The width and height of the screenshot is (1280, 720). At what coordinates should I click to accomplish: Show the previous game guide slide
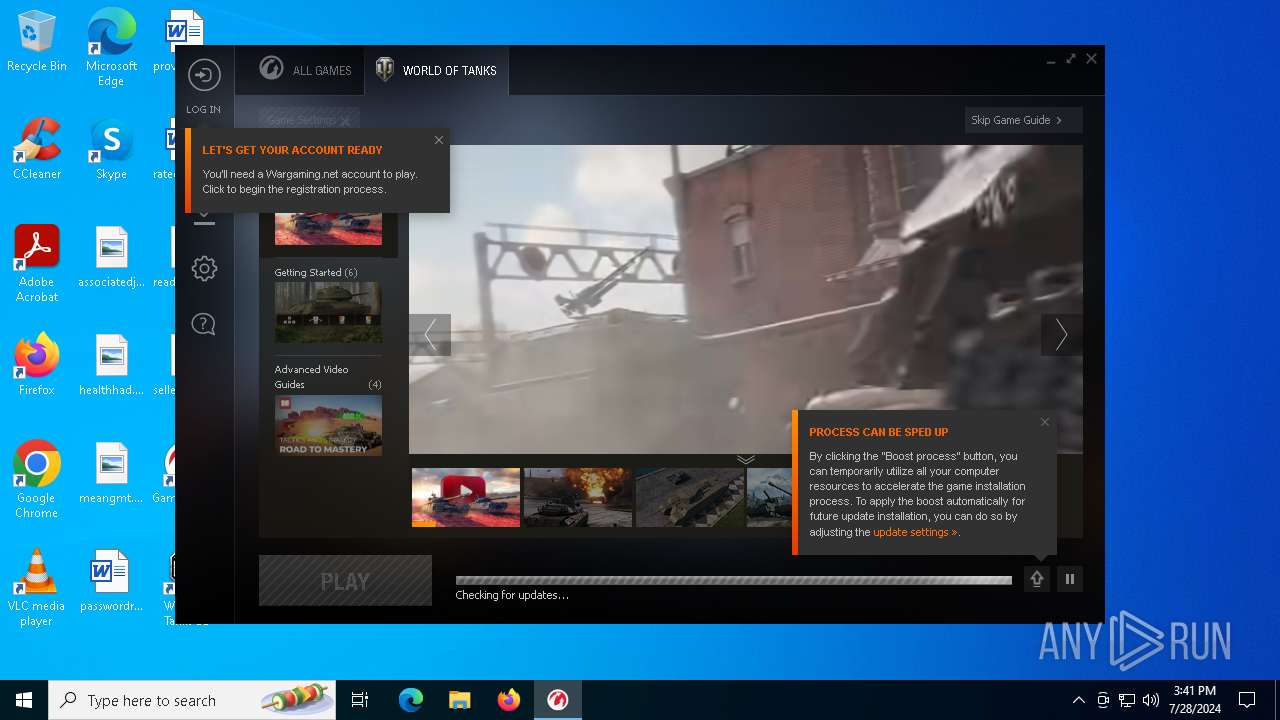pos(430,335)
